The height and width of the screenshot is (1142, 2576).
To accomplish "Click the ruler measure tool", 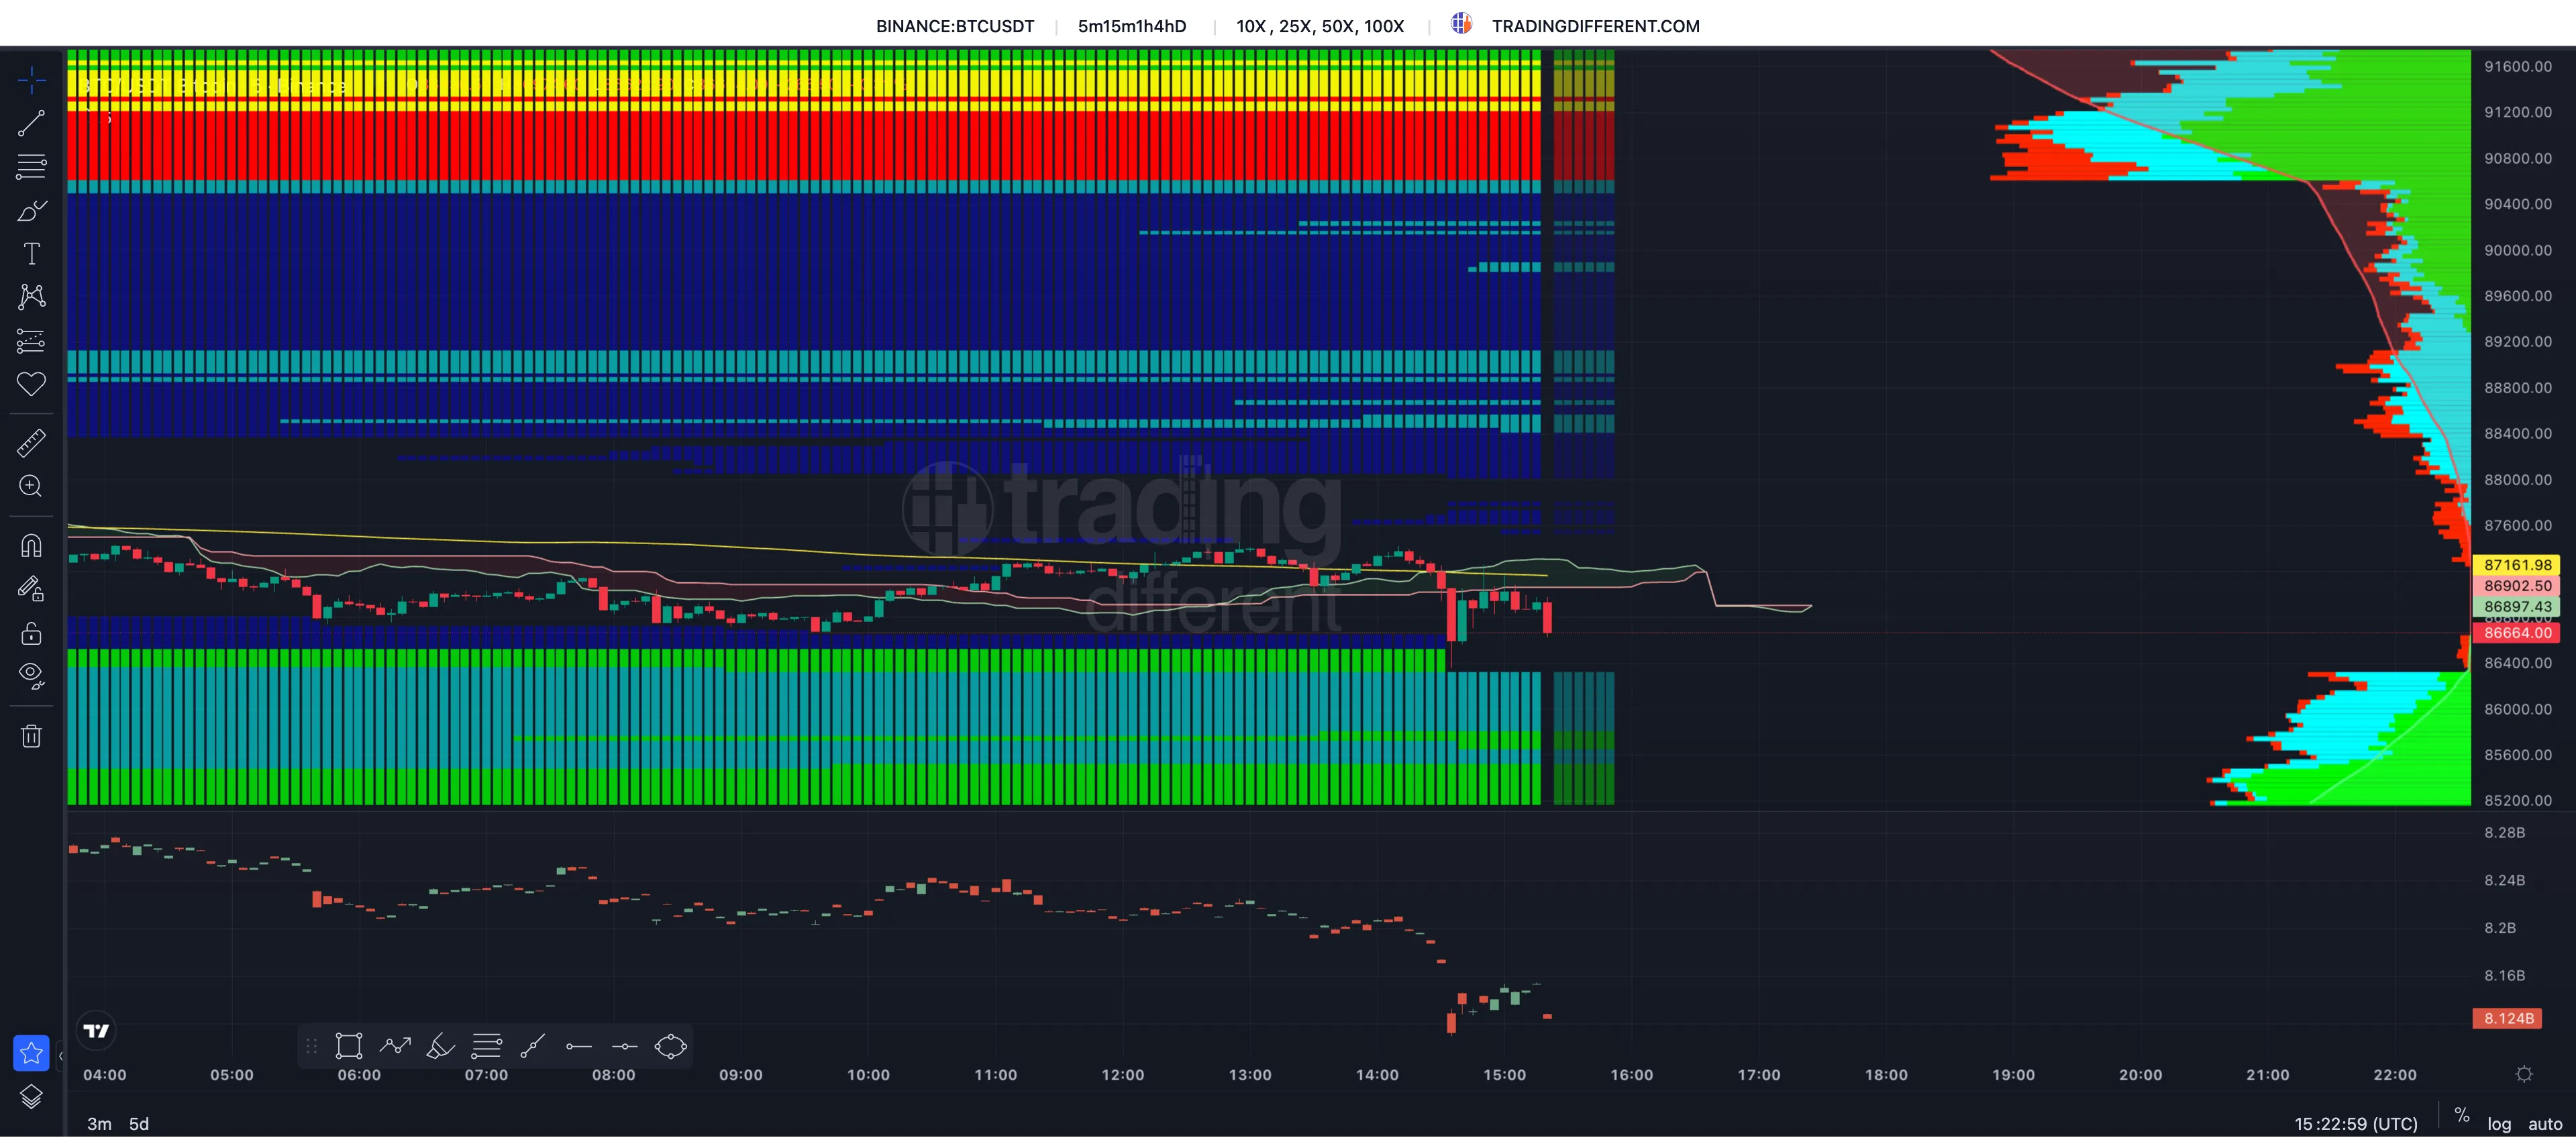I will [31, 442].
